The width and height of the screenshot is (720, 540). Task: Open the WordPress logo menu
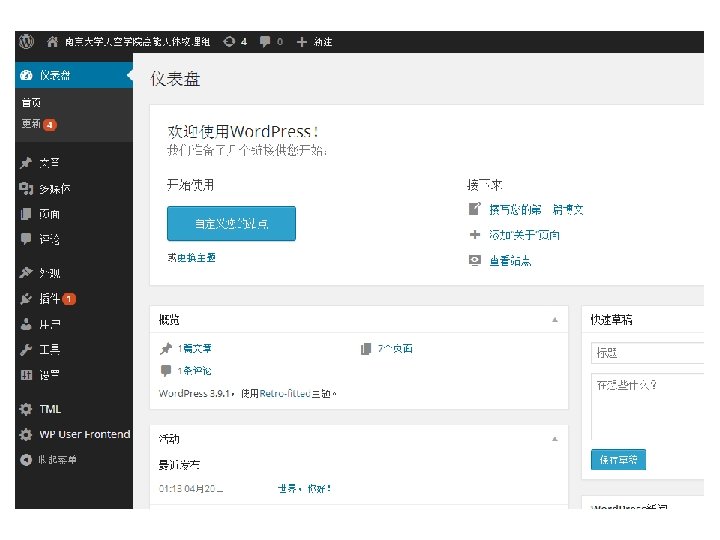coord(27,42)
